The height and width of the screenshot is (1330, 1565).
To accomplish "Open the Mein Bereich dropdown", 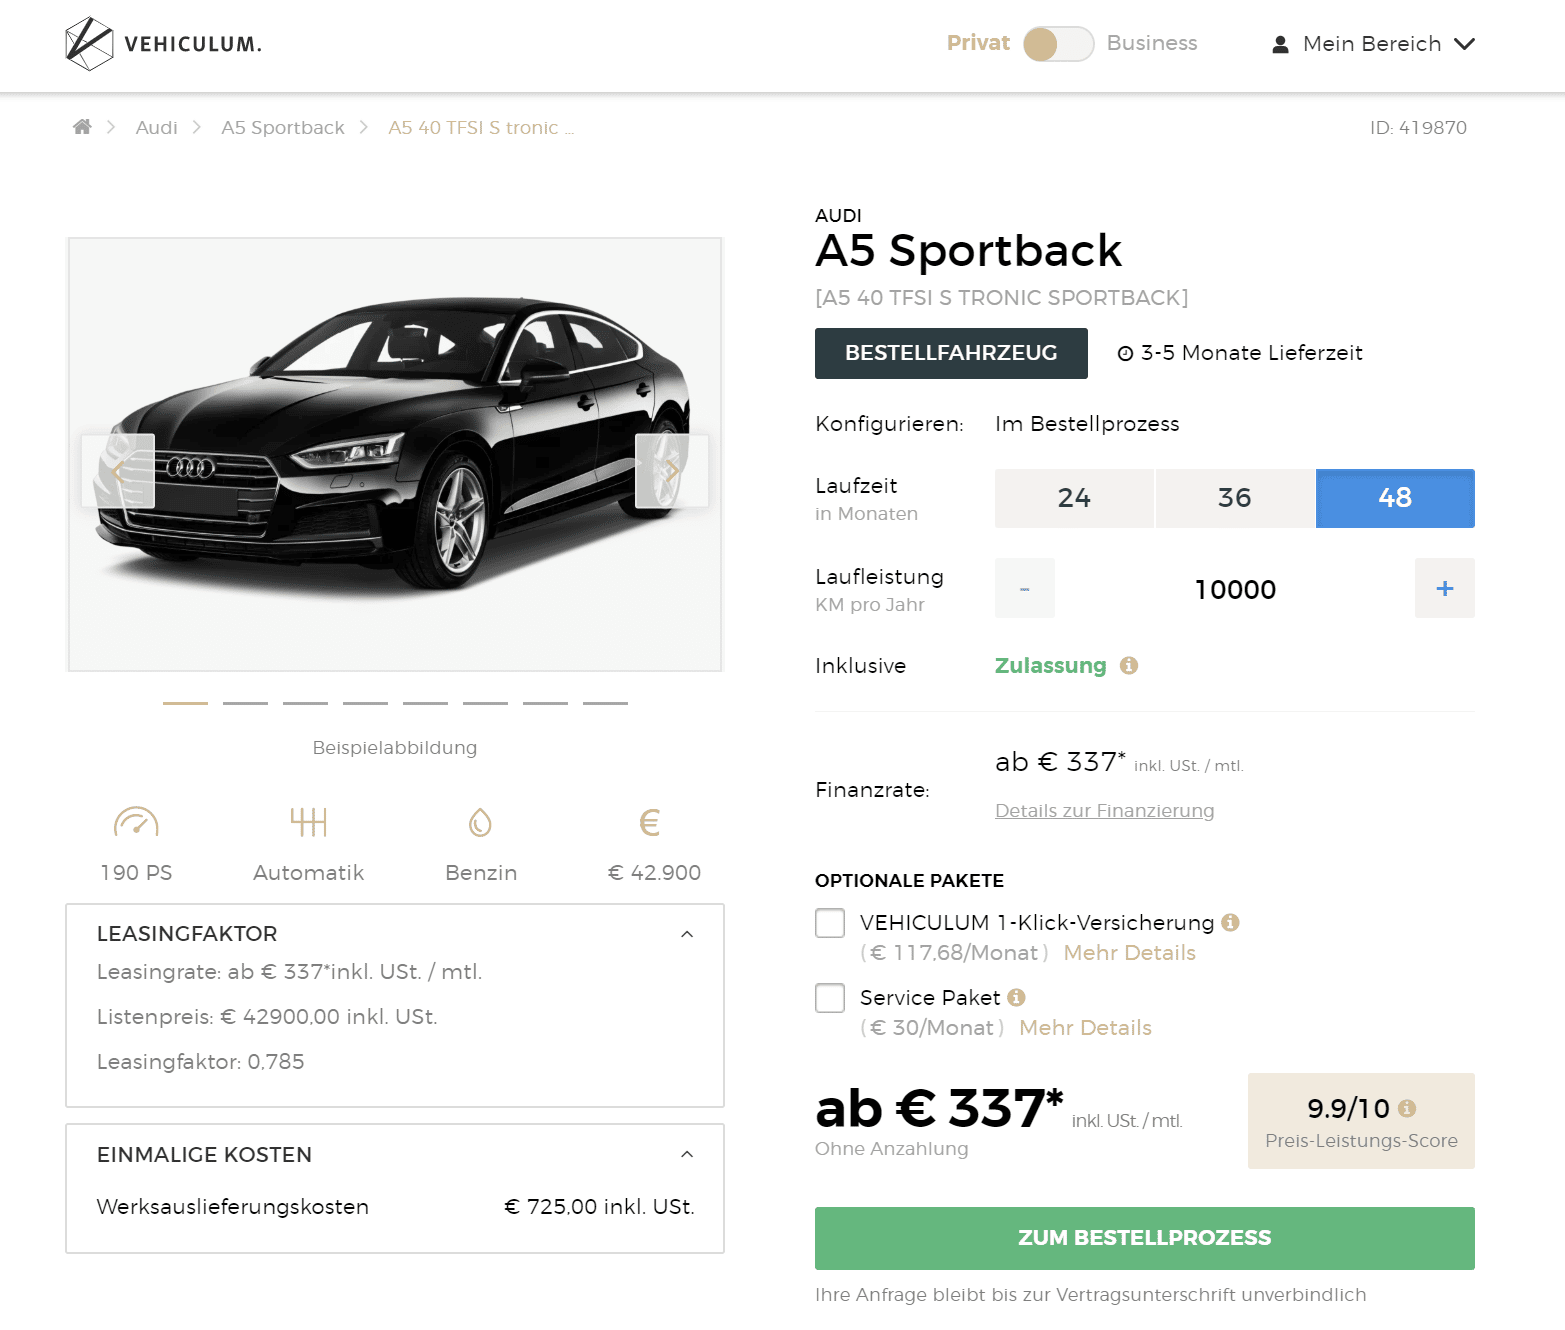I will (1372, 44).
